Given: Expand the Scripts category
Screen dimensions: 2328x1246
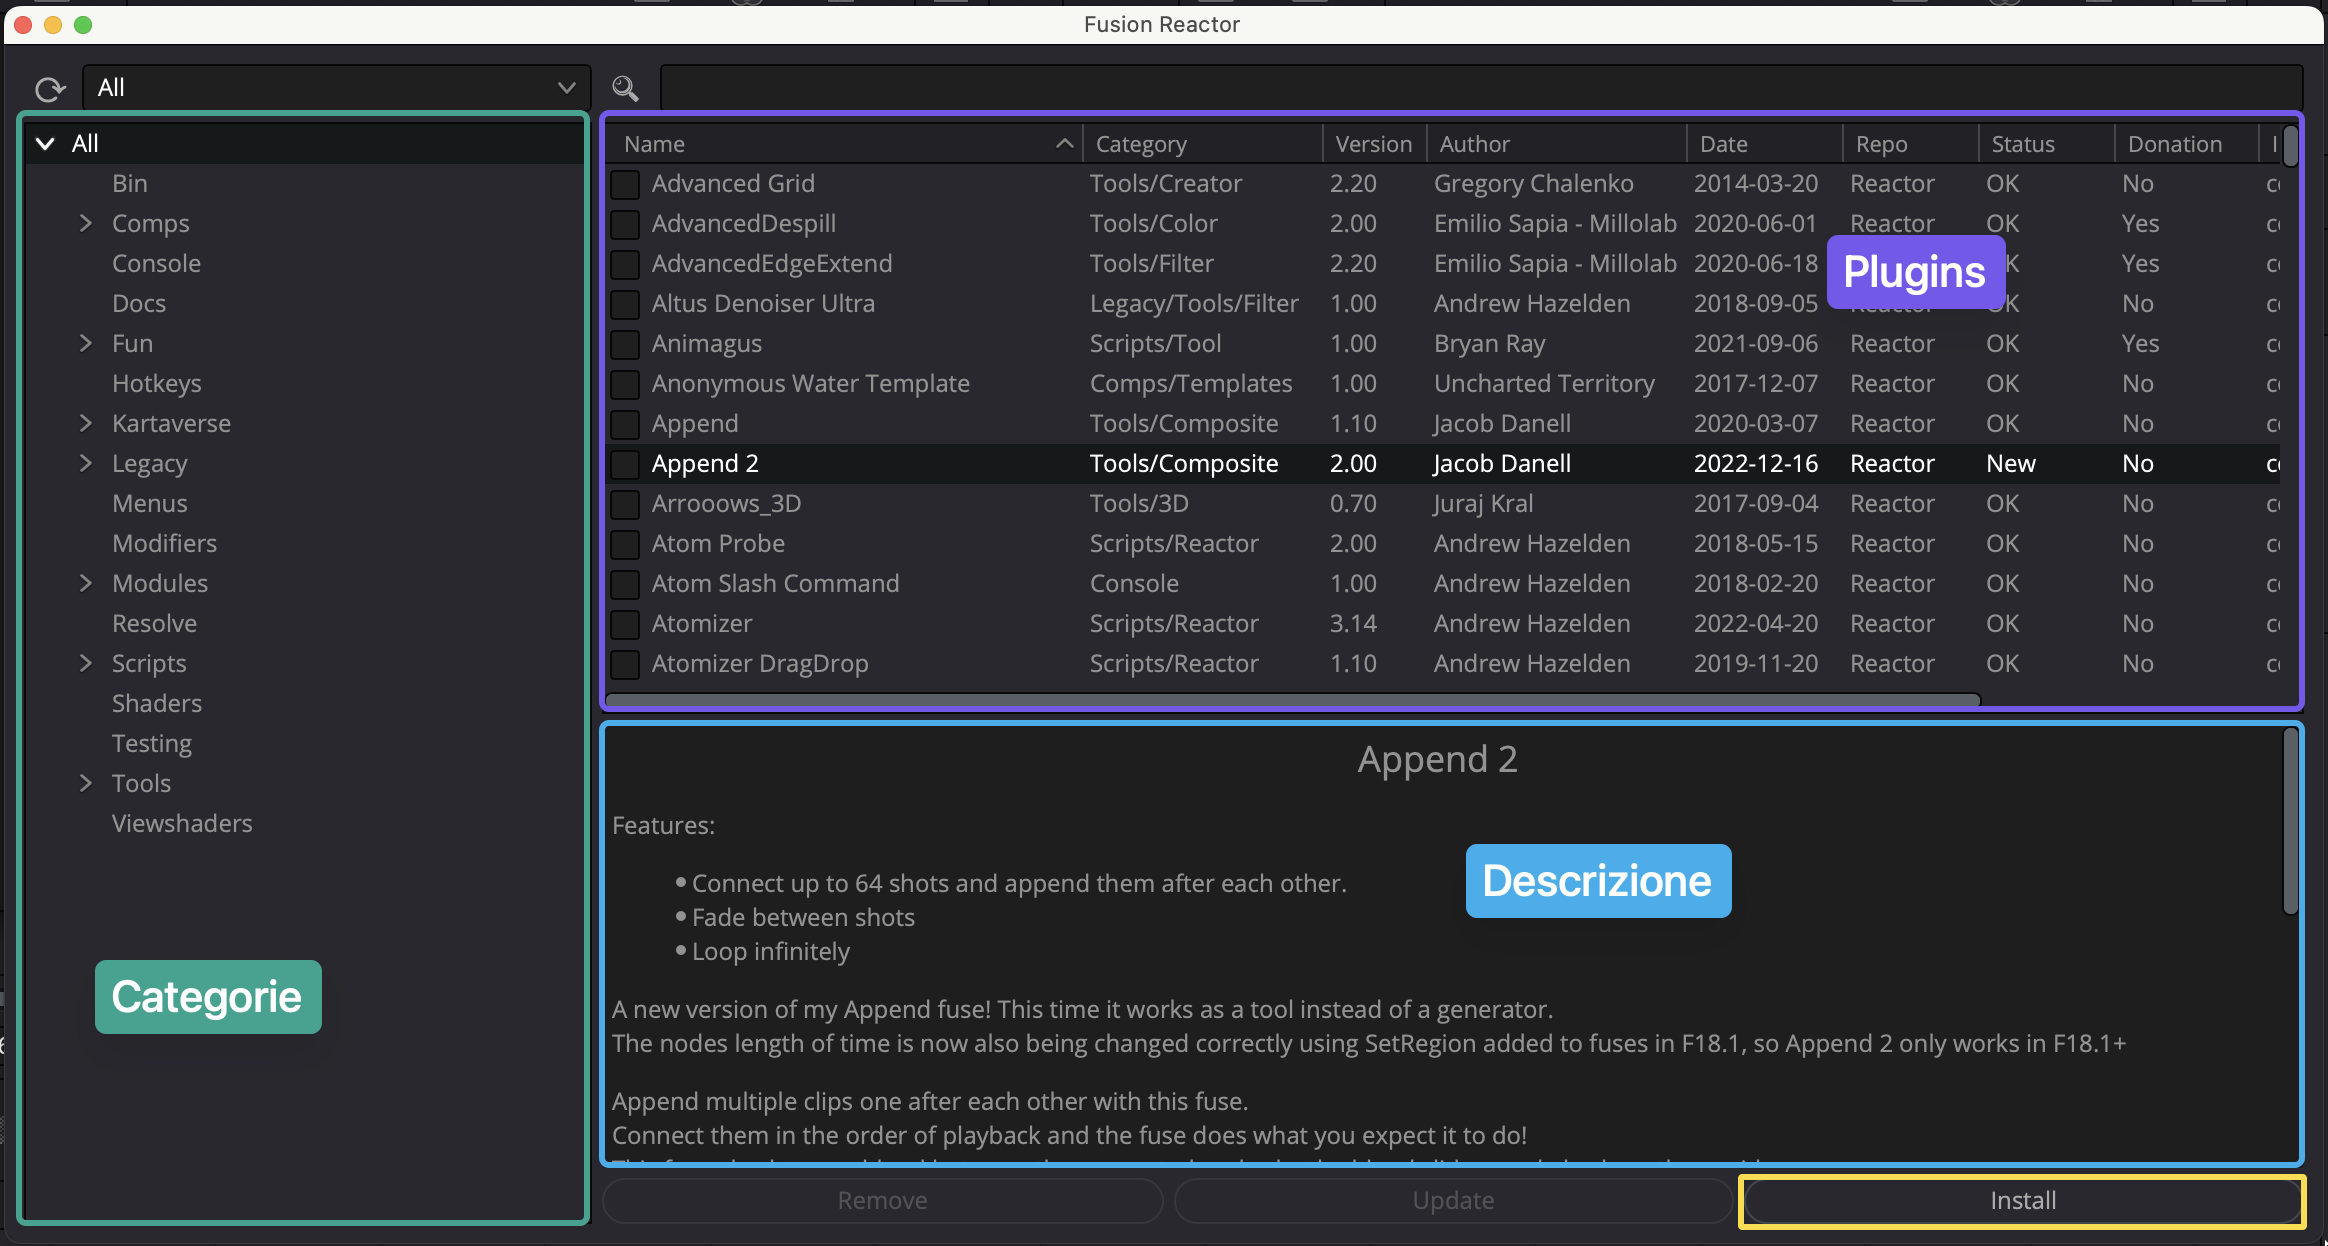Looking at the screenshot, I should click(x=86, y=663).
